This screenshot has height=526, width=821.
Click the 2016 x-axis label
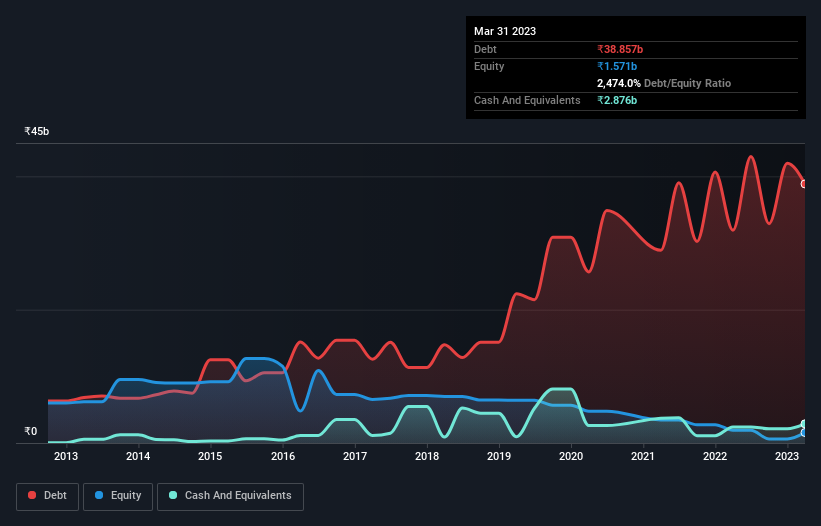pyautogui.click(x=283, y=456)
